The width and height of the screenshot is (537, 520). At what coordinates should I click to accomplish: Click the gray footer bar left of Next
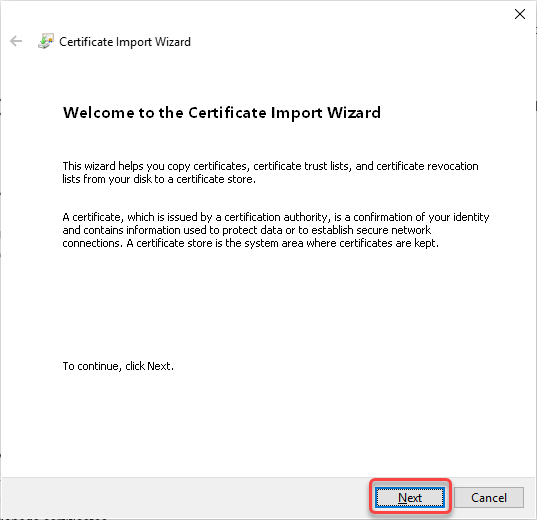point(185,497)
